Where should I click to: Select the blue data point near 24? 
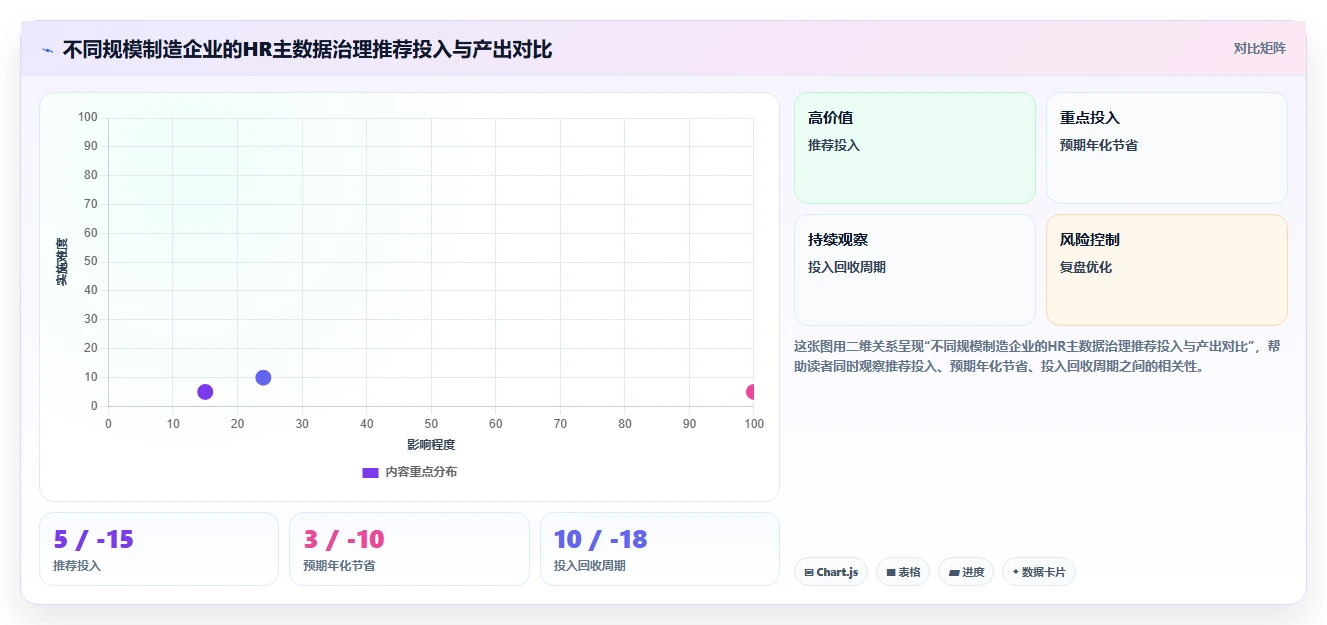[x=263, y=377]
